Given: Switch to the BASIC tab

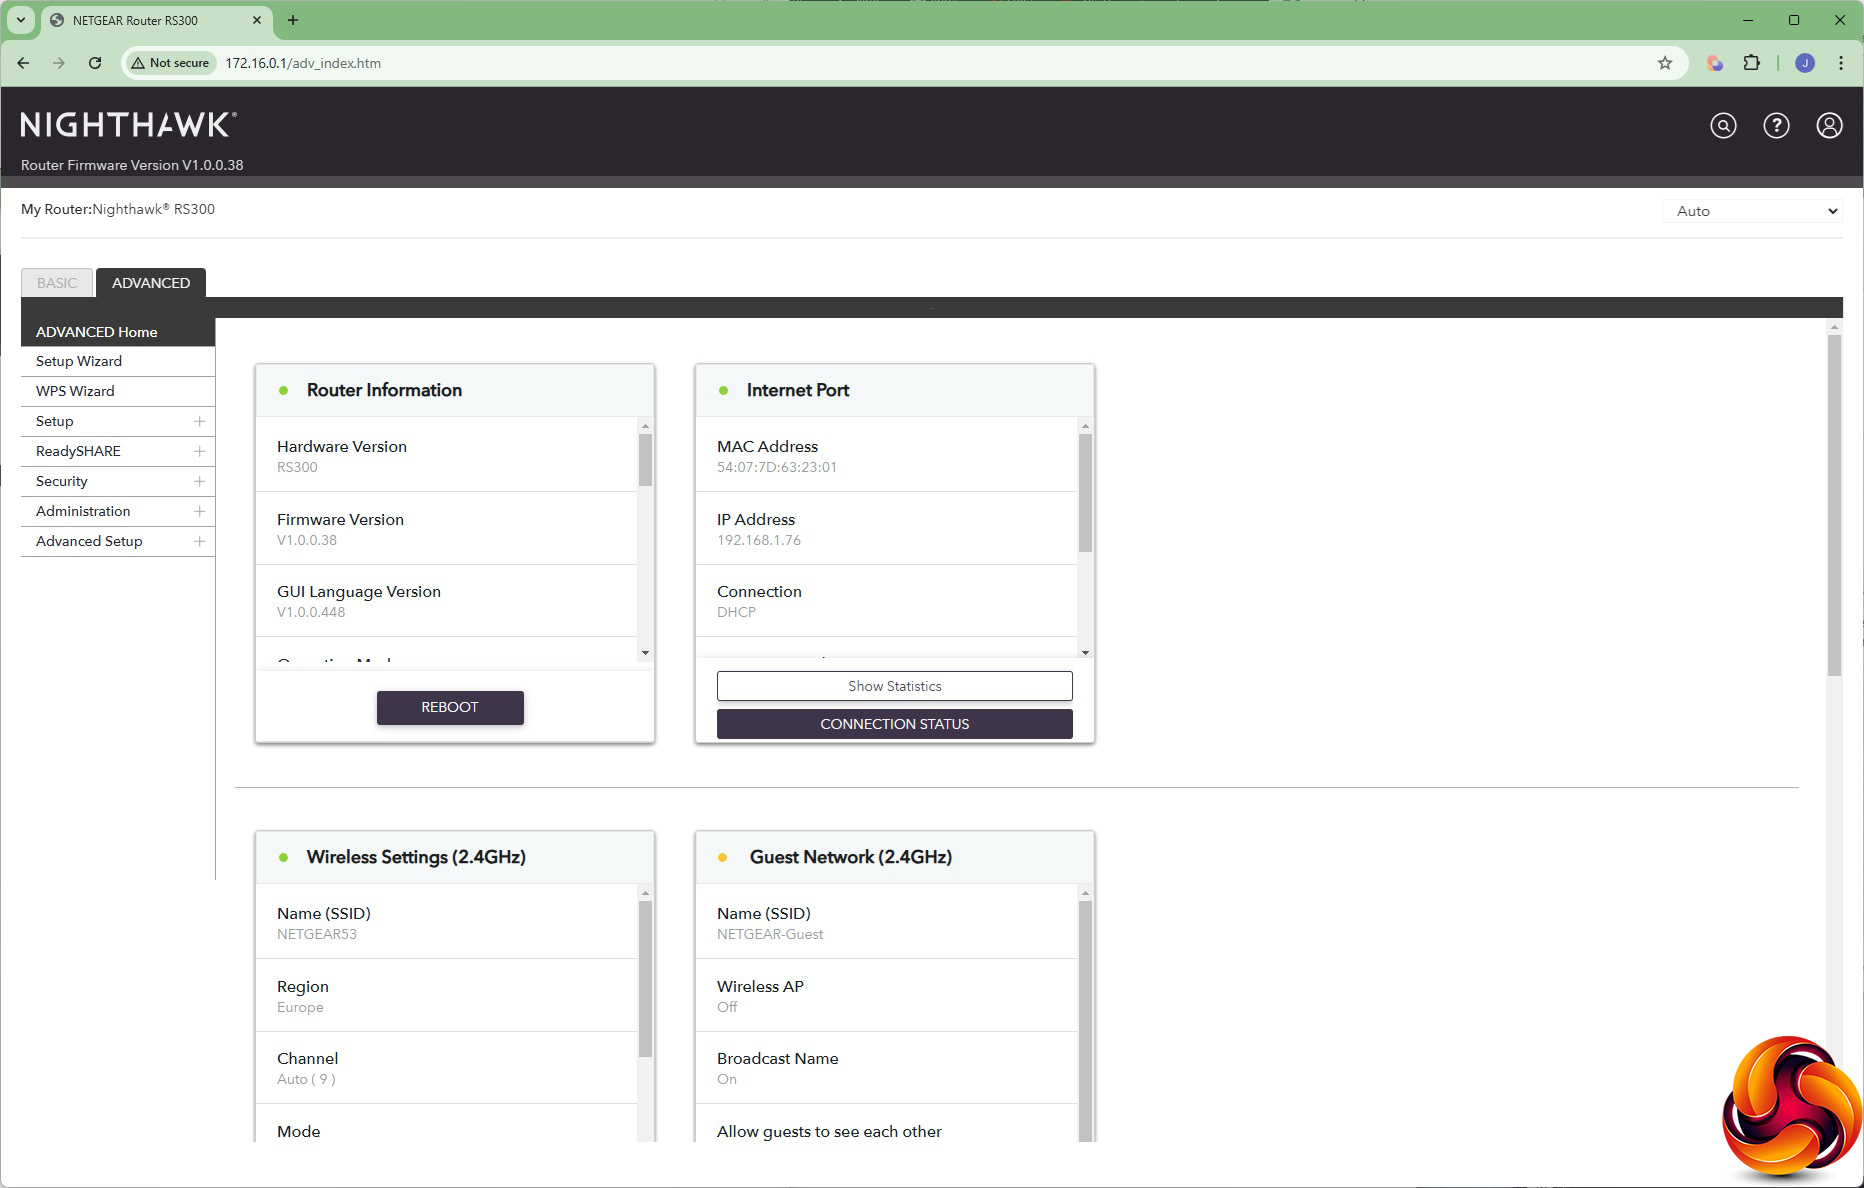Looking at the screenshot, I should click(x=57, y=283).
